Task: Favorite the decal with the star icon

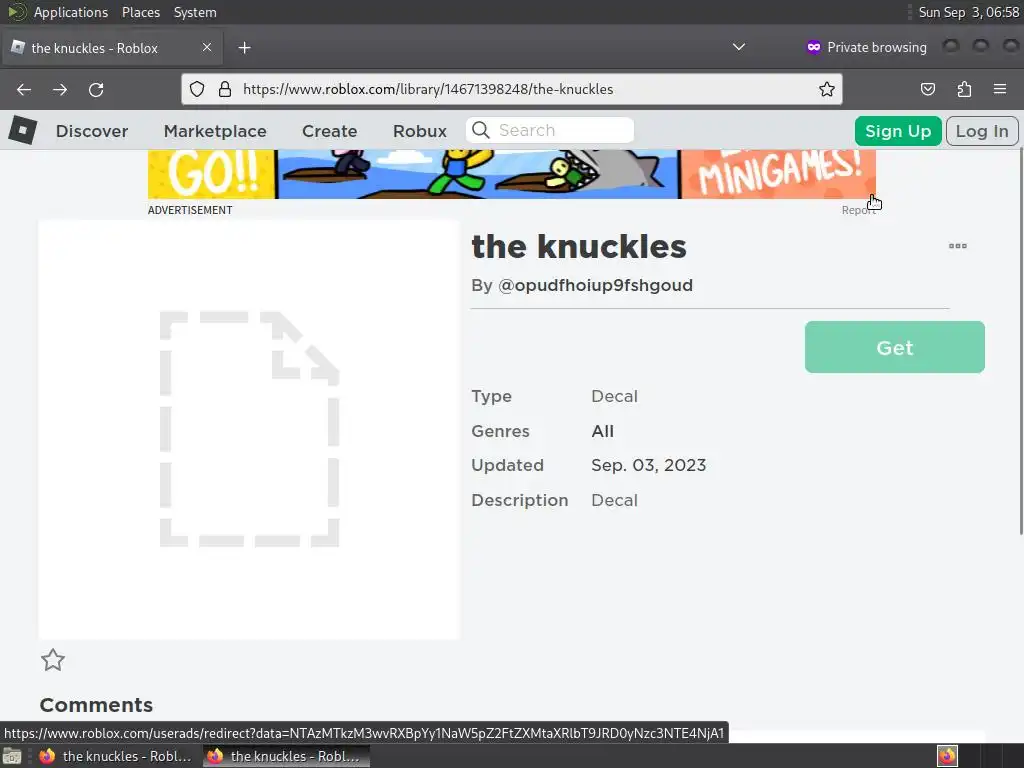Action: pyautogui.click(x=53, y=660)
